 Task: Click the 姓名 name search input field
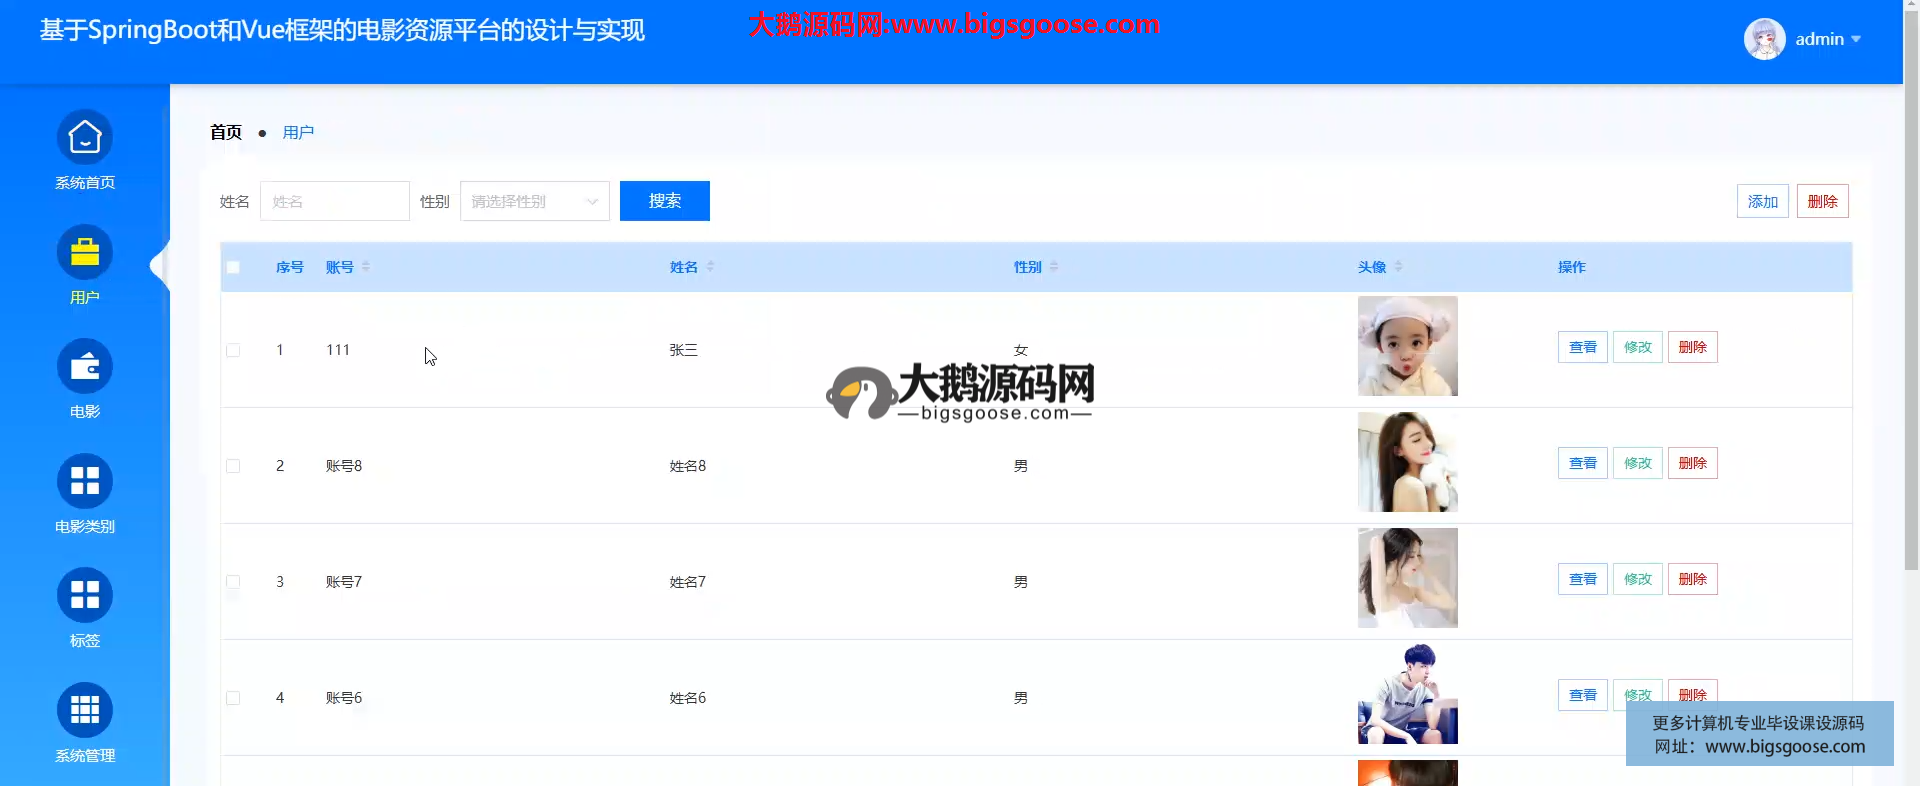pyautogui.click(x=334, y=201)
